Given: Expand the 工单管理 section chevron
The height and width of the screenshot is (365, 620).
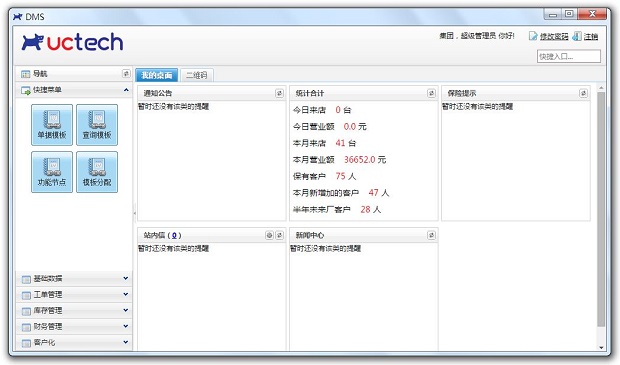Looking at the screenshot, I should 126,294.
